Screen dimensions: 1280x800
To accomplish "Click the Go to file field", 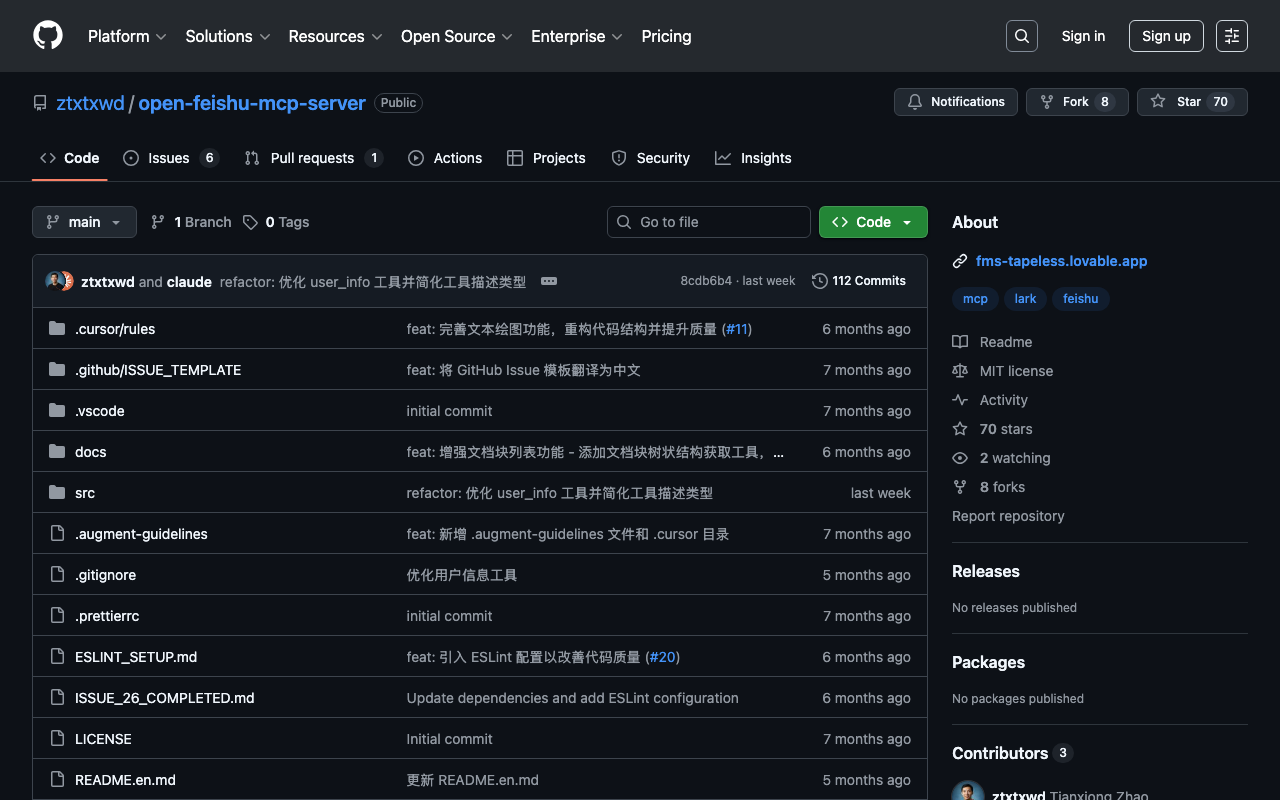I will [708, 222].
